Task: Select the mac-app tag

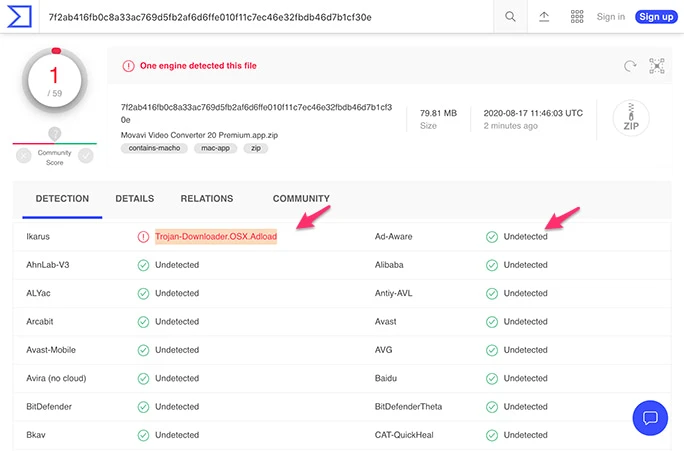Action: (x=215, y=148)
